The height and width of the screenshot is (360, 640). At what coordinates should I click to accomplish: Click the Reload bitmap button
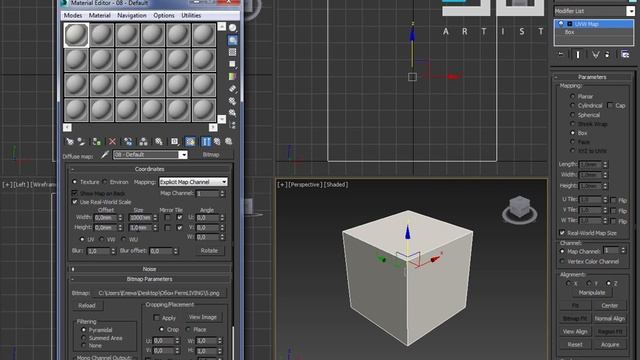click(x=87, y=305)
